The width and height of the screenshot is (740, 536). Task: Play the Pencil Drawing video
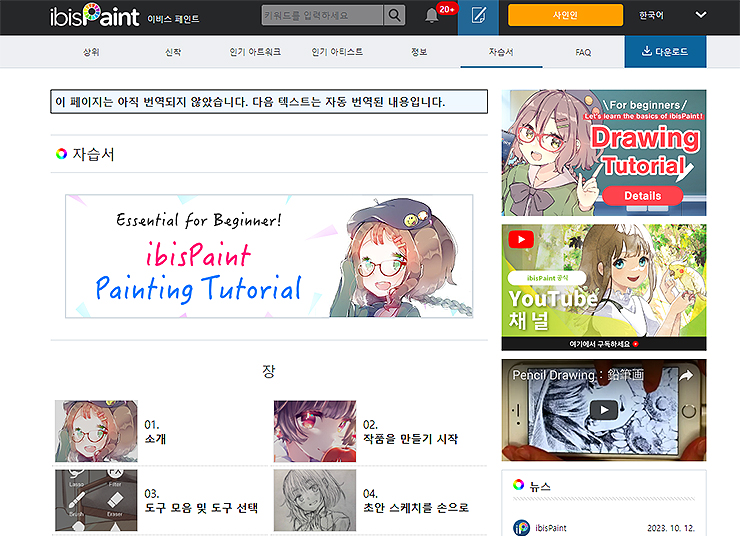(604, 410)
